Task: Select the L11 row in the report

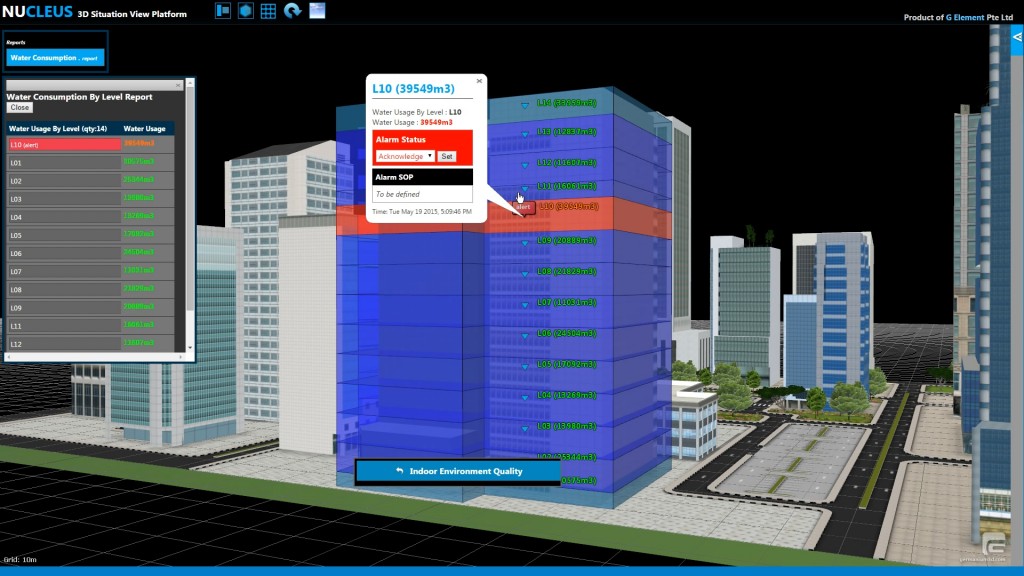Action: (x=90, y=326)
